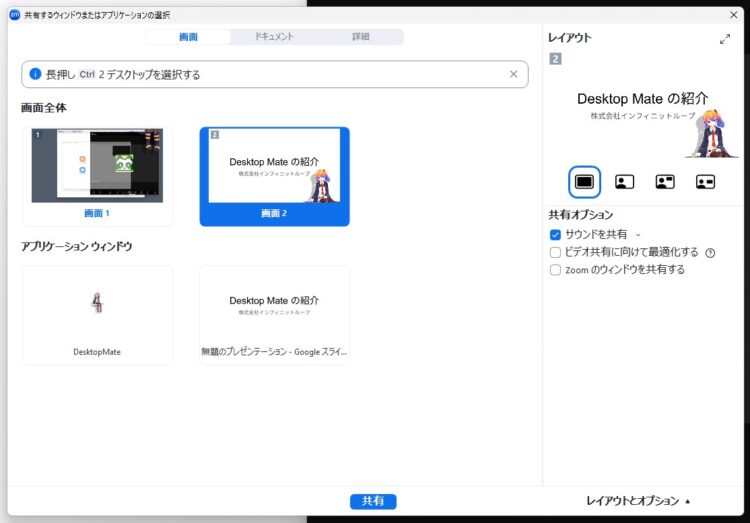Click the アプリケーション ウィンドウ heading
The image size is (750, 523).
click(x=77, y=246)
